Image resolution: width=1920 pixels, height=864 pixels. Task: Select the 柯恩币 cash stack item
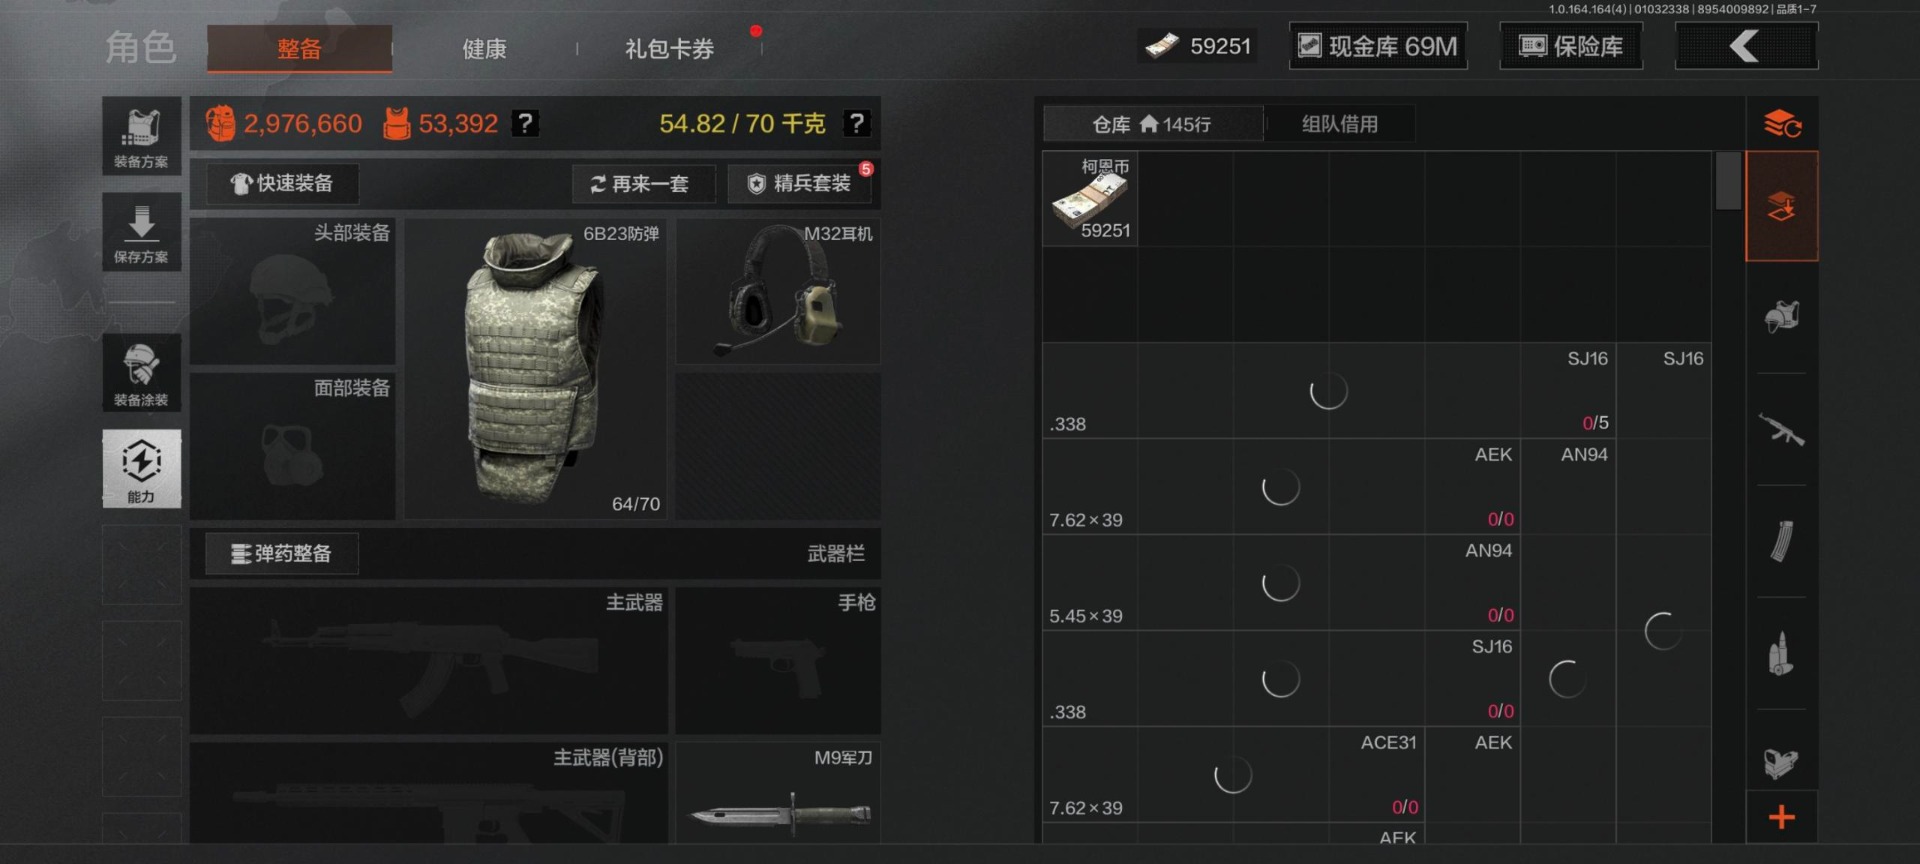(x=1090, y=198)
